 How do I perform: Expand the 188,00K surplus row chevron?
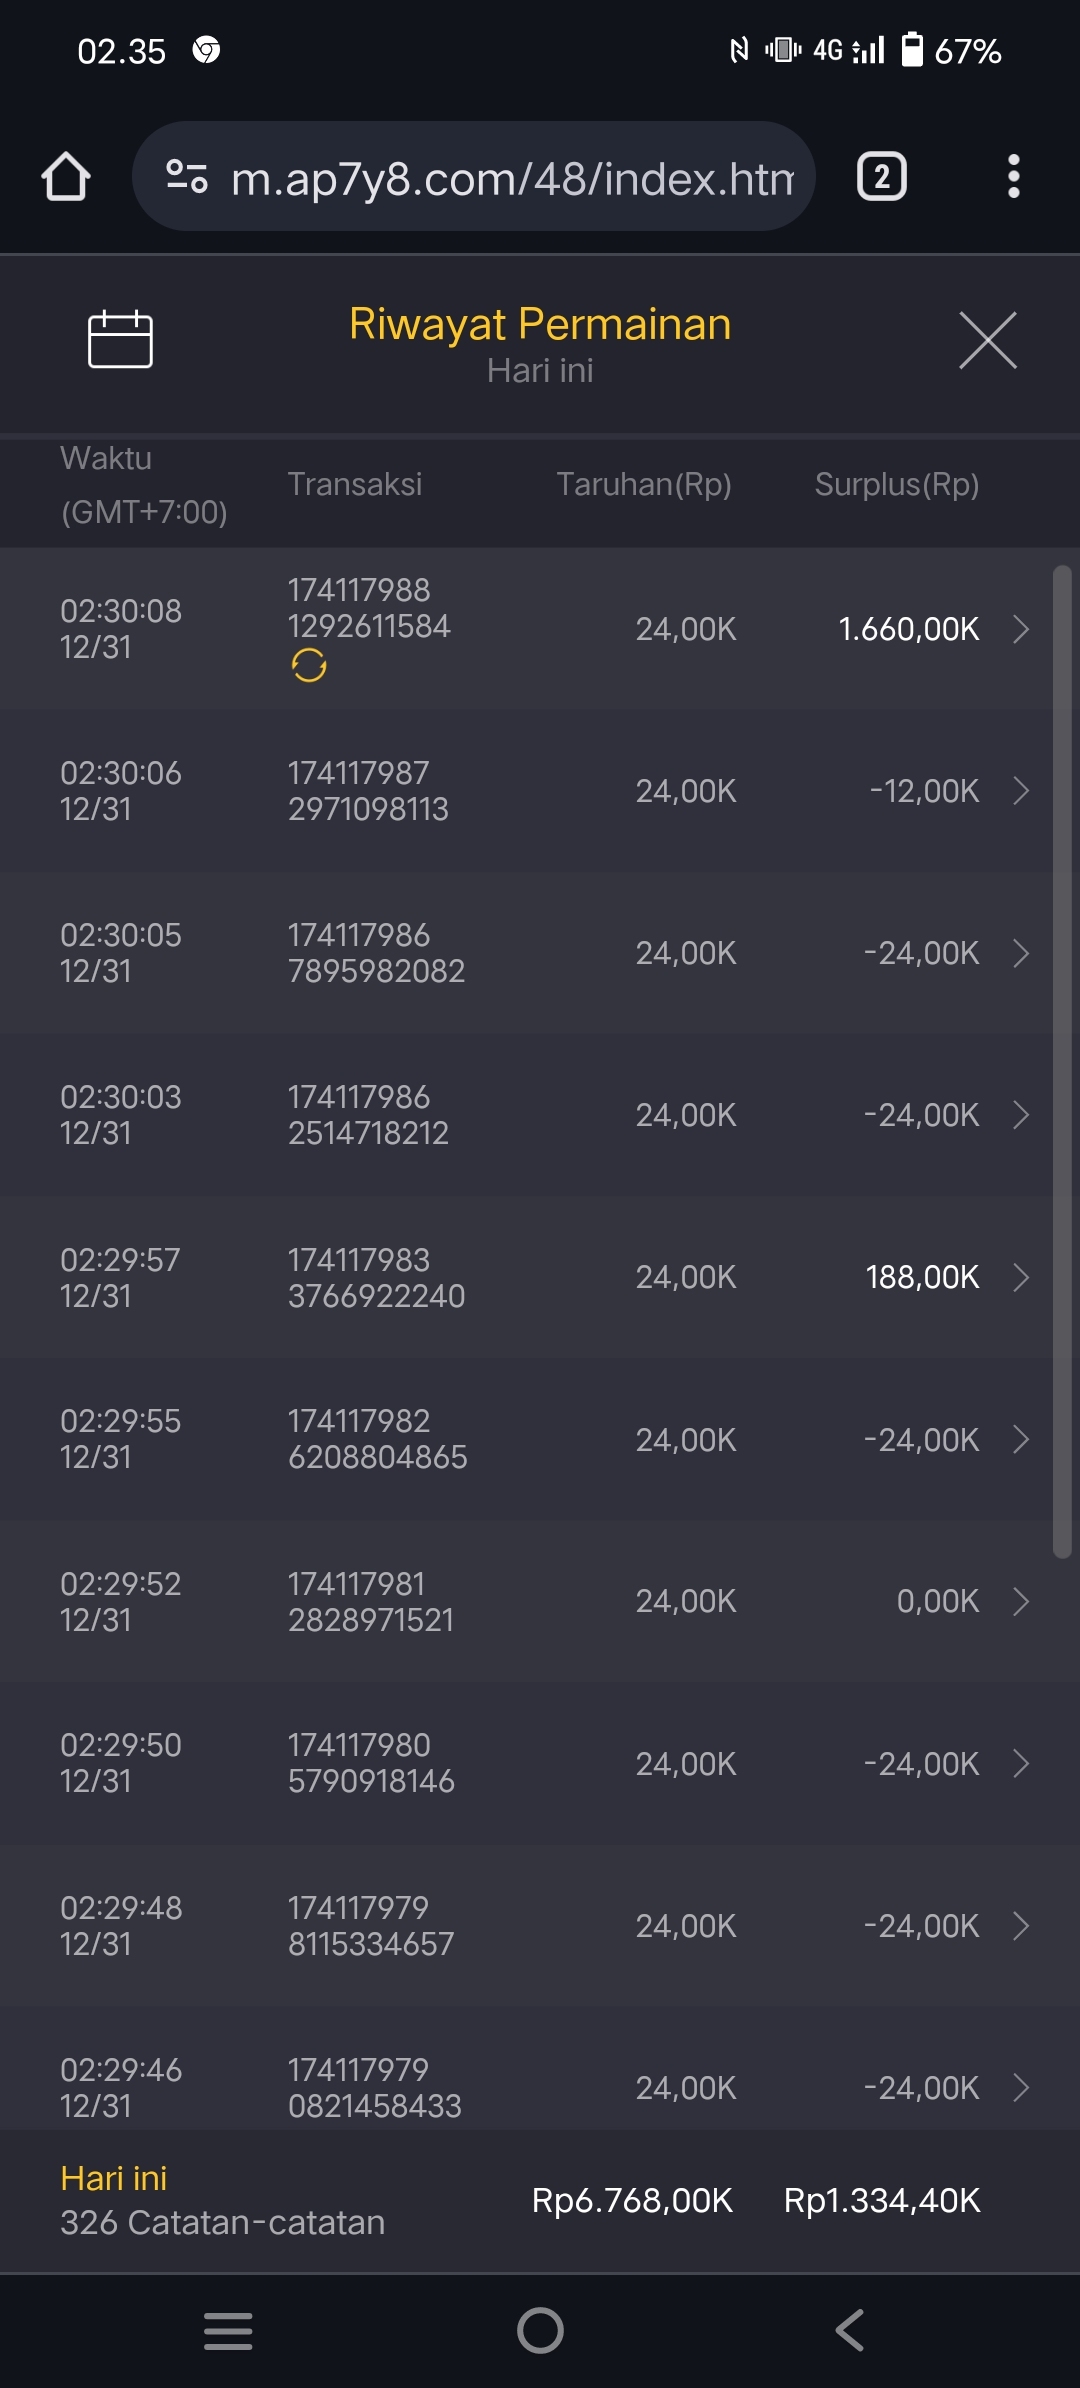point(1020,1277)
